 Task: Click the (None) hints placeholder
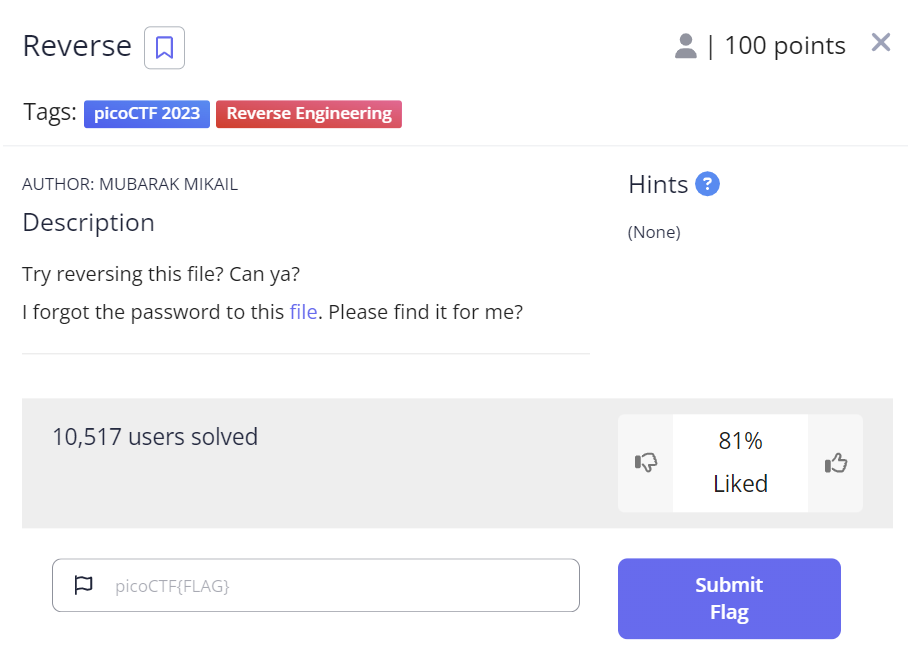click(654, 232)
